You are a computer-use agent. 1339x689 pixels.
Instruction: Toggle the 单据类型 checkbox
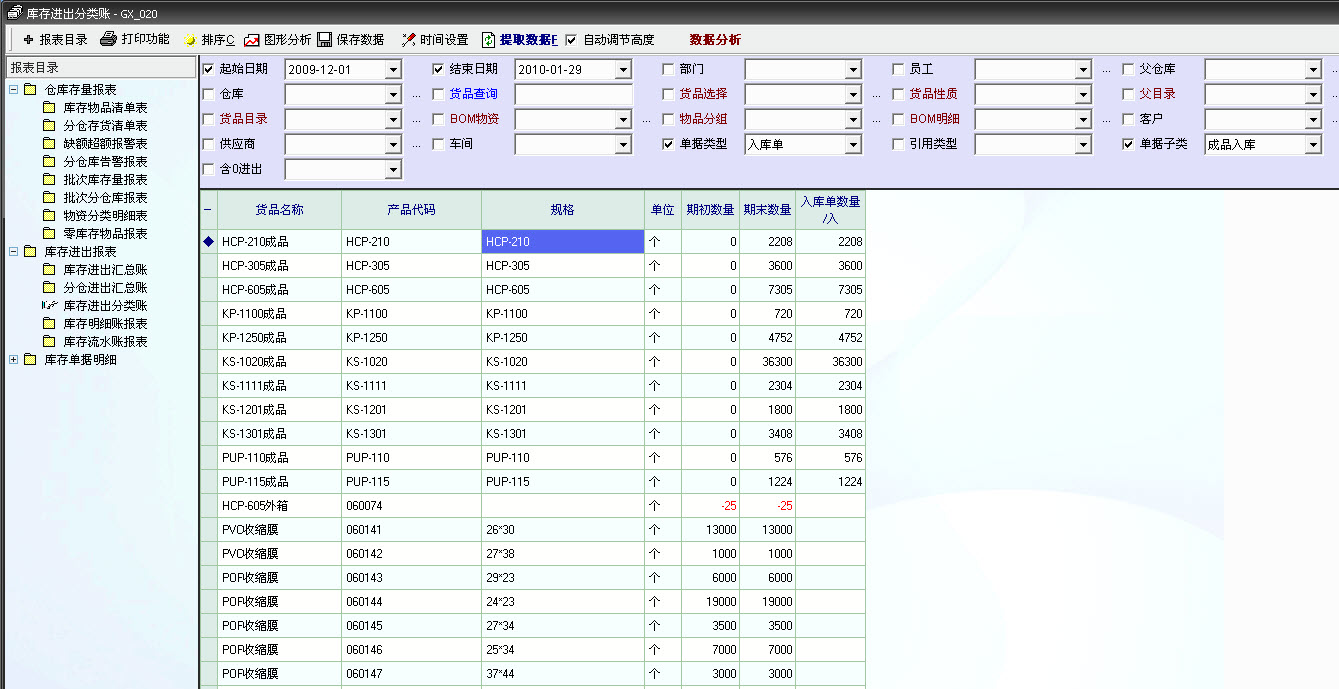pos(668,144)
